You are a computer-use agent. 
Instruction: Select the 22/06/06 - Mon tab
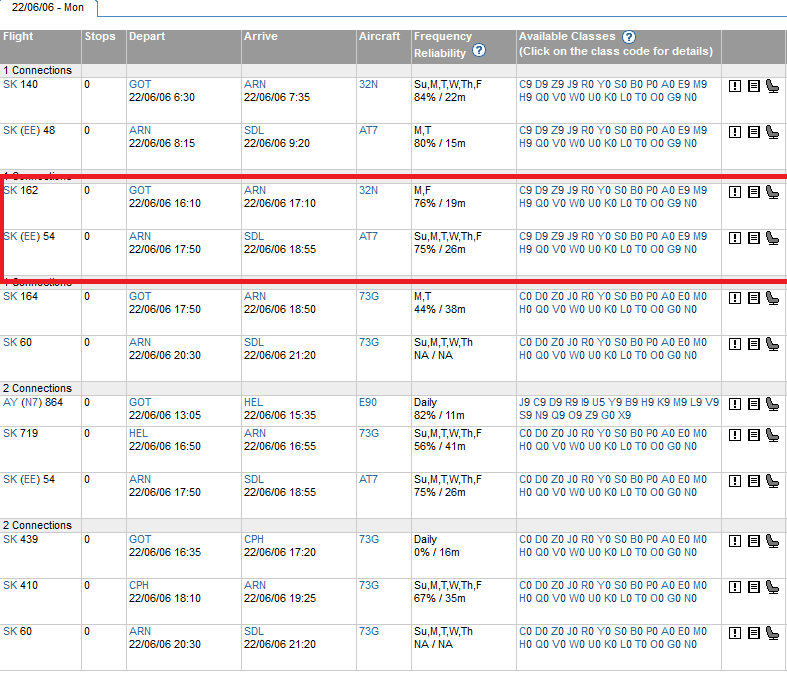[48, 8]
